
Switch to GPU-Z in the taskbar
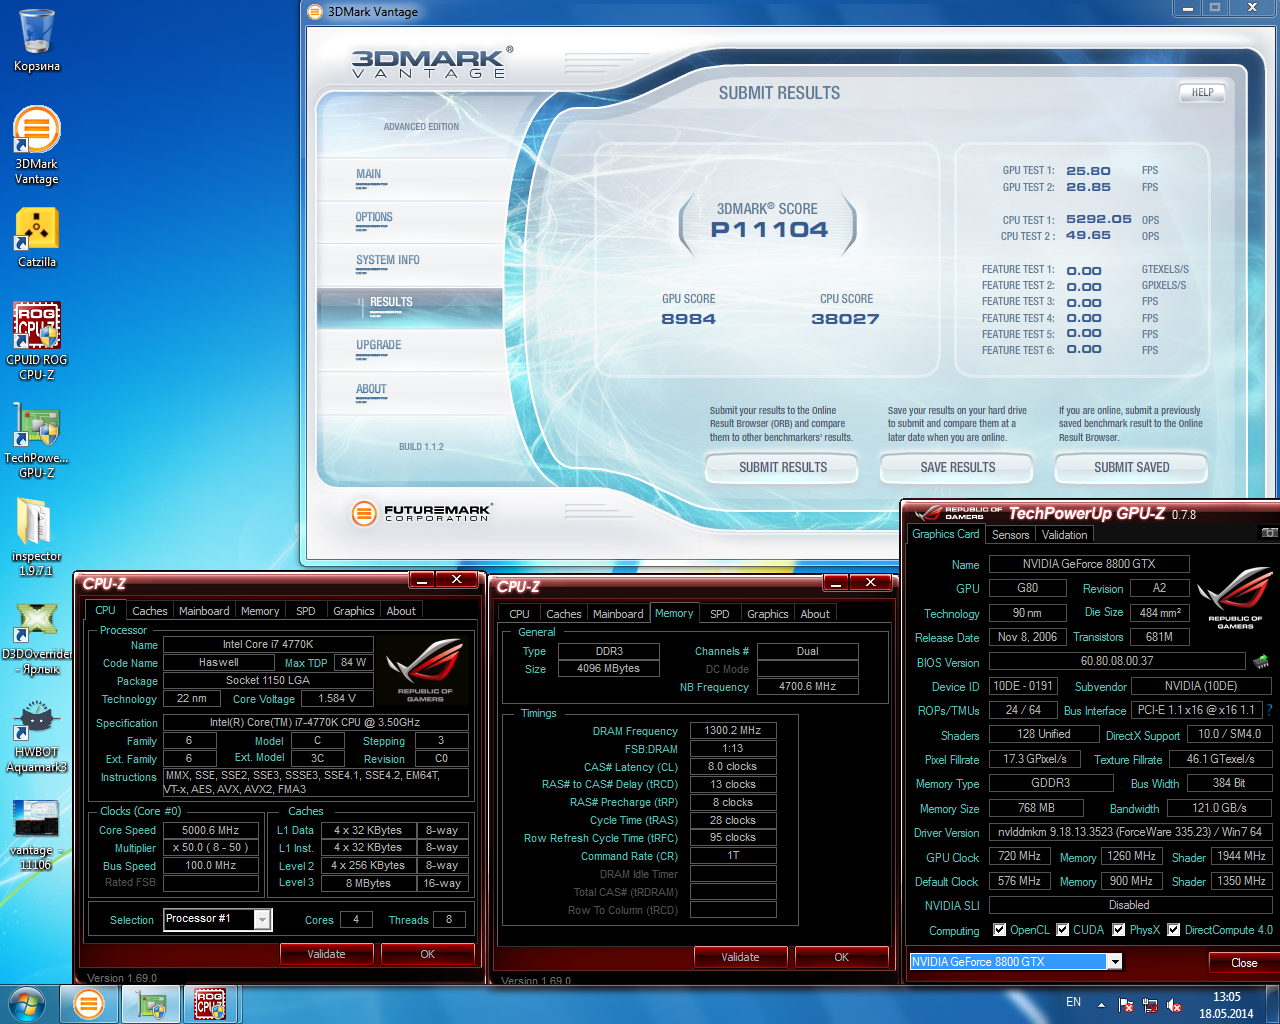pos(151,1004)
